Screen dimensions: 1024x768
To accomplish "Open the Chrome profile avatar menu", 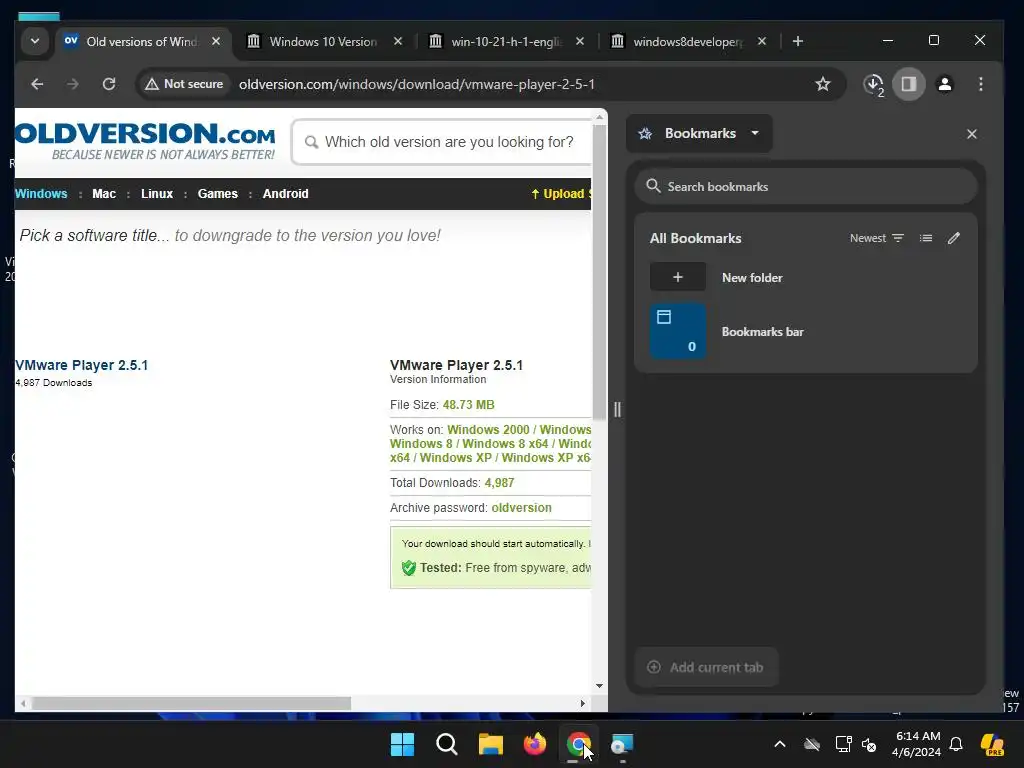I will point(944,84).
